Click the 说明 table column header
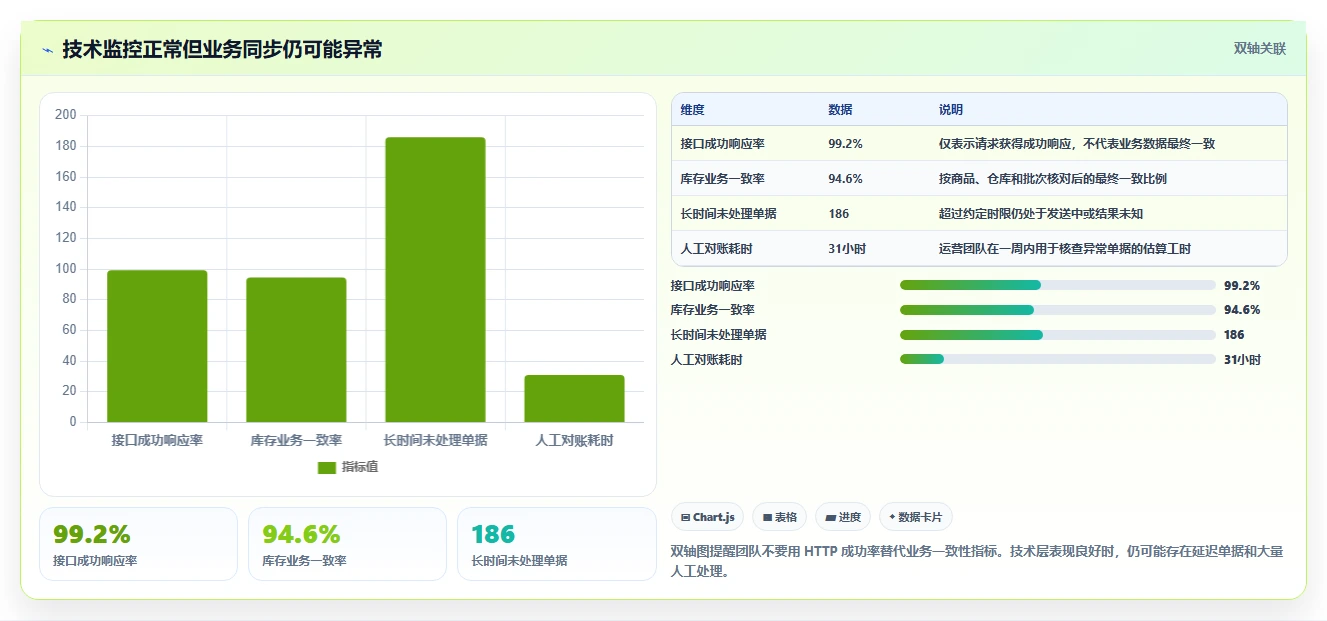Screen dimensions: 1327x621 coord(950,110)
